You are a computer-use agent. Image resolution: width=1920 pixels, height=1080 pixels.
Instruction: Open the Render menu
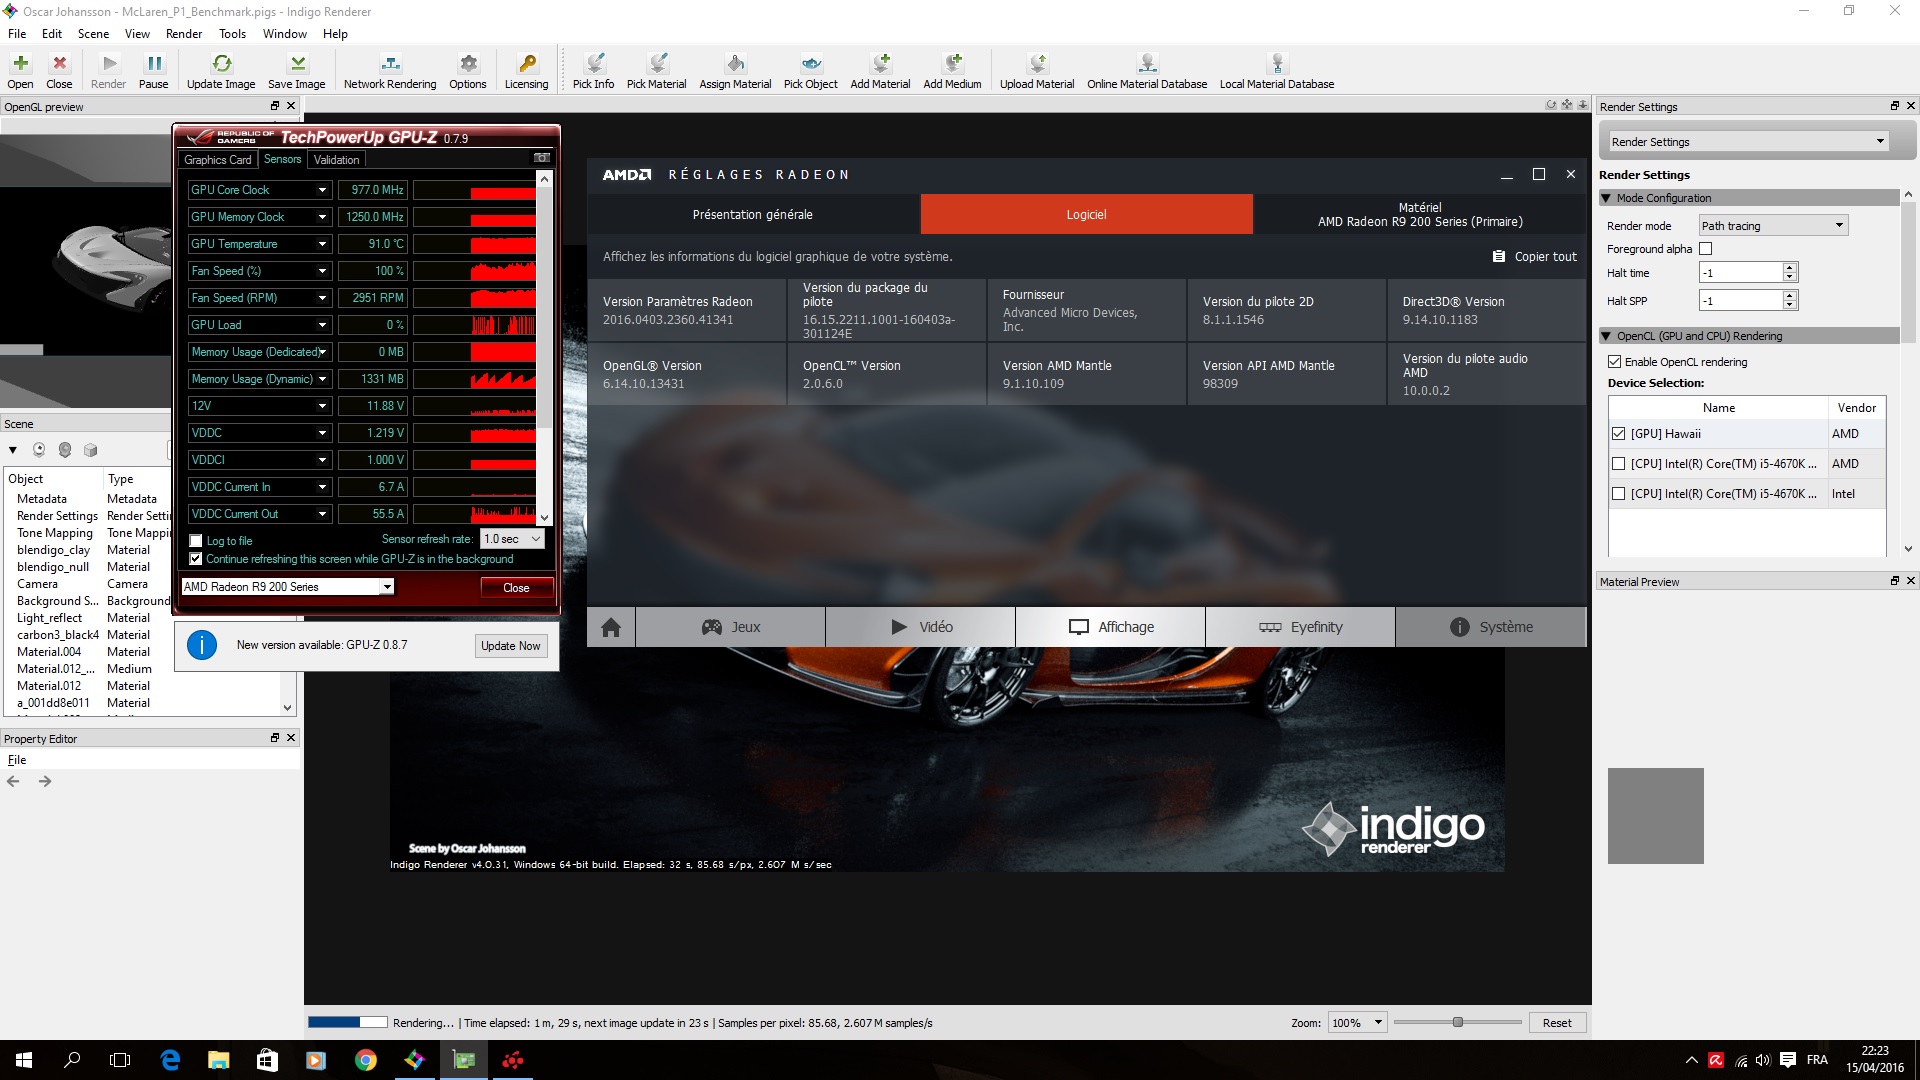[183, 33]
